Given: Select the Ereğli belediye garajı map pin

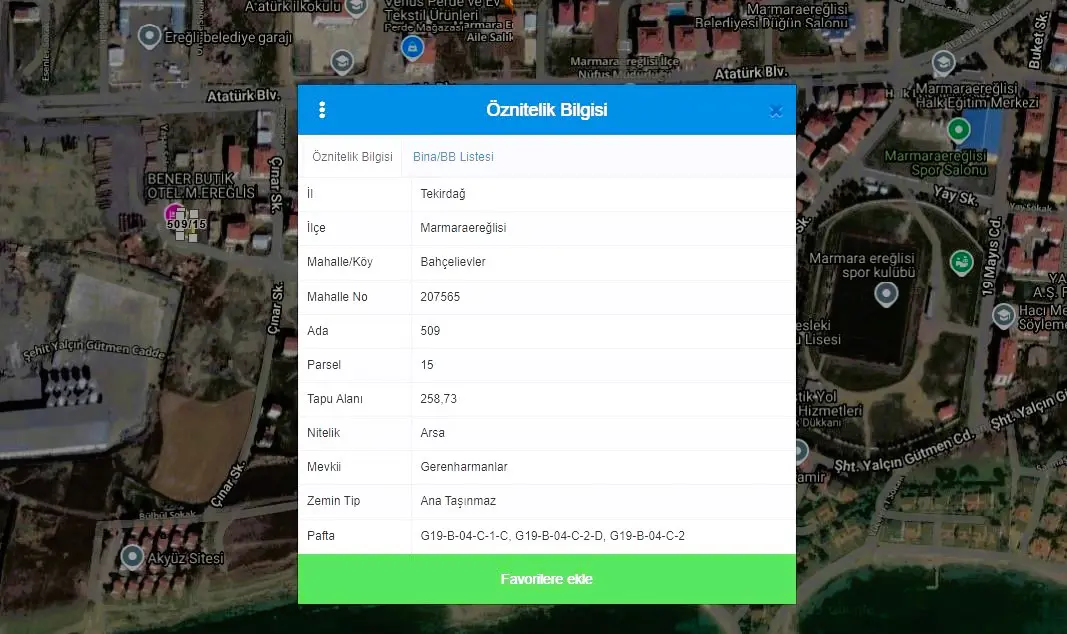Looking at the screenshot, I should 149,36.
